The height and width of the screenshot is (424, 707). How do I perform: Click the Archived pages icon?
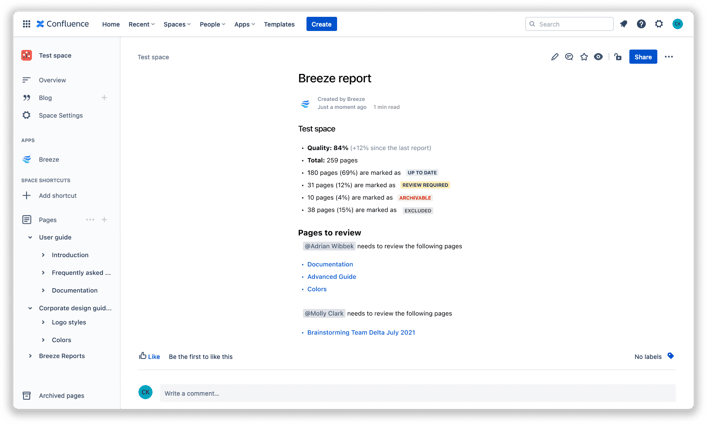coord(27,396)
